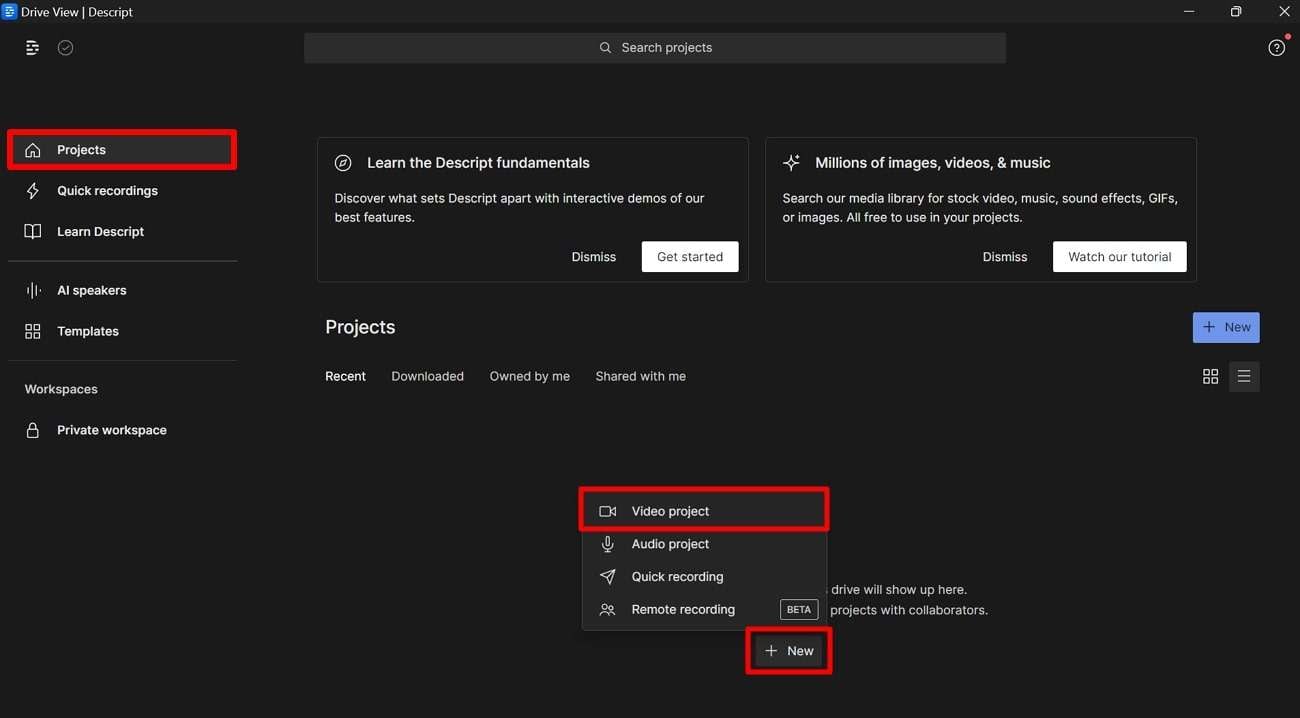This screenshot has height=718, width=1300.
Task: Open Learn Descript in the sidebar
Action: 122,232
